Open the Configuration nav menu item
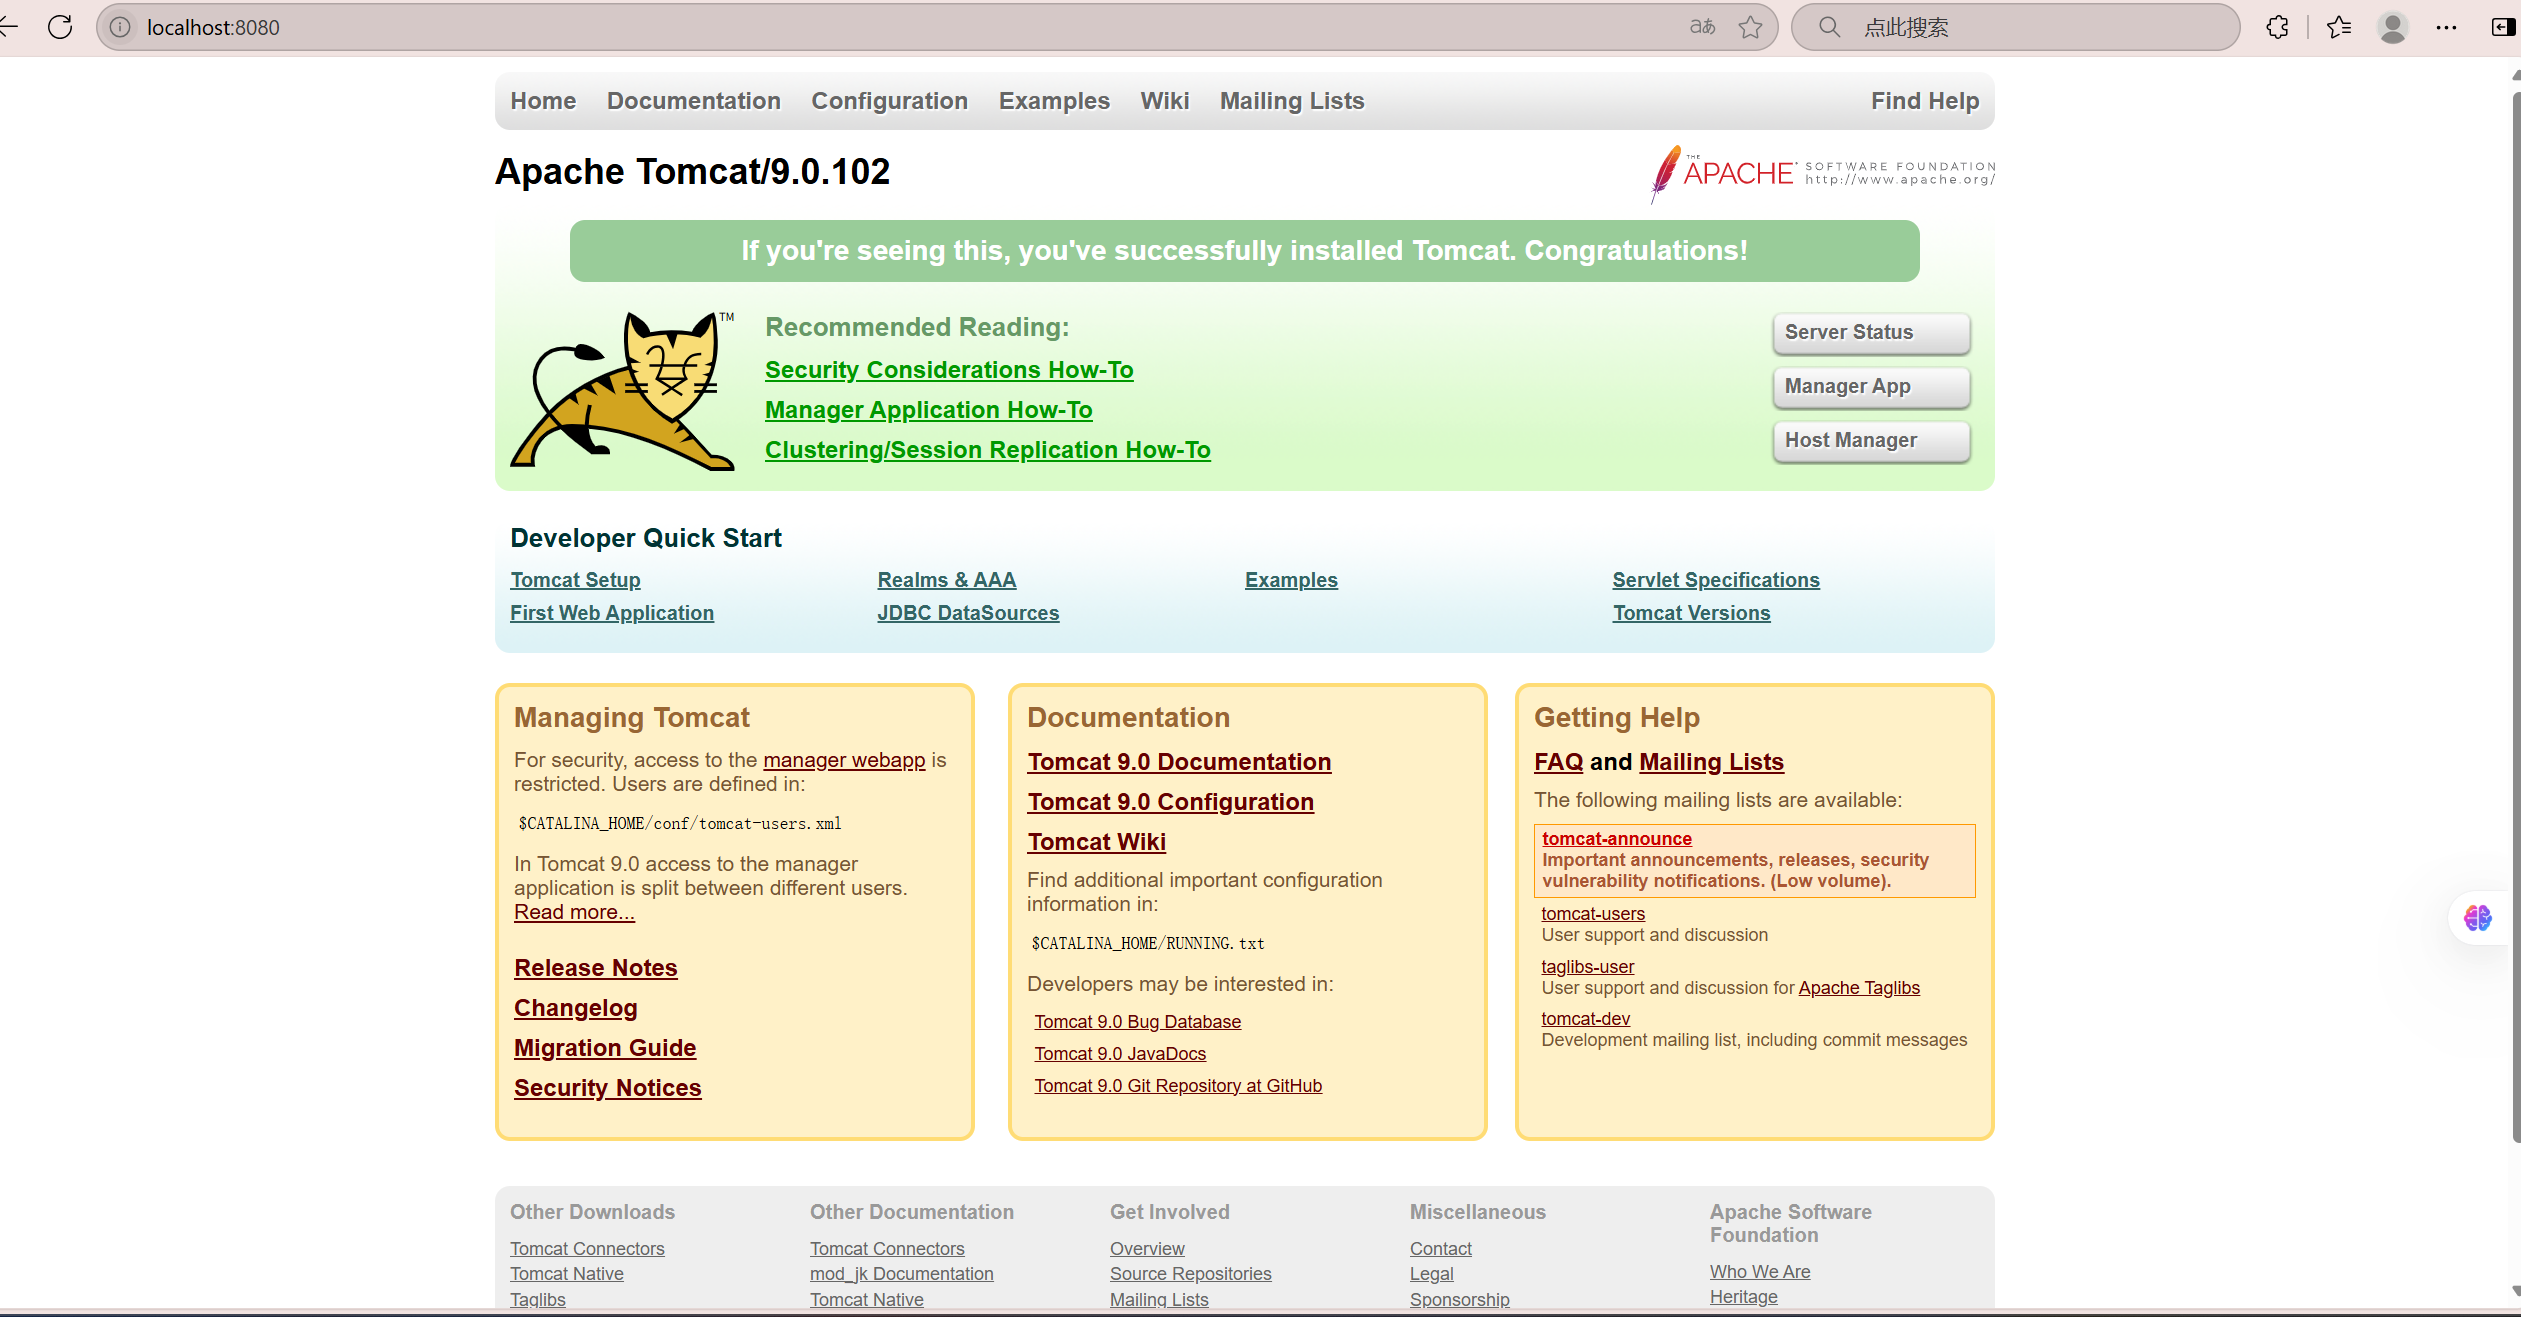Image resolution: width=2521 pixels, height=1317 pixels. click(x=889, y=101)
